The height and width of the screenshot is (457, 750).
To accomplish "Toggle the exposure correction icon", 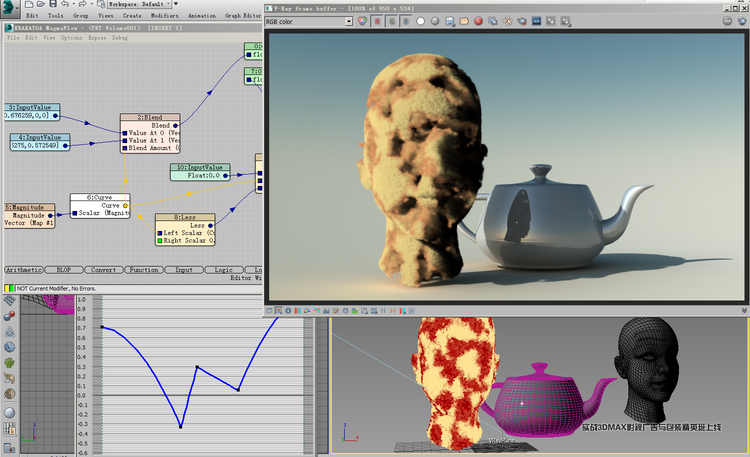I will pos(345,311).
